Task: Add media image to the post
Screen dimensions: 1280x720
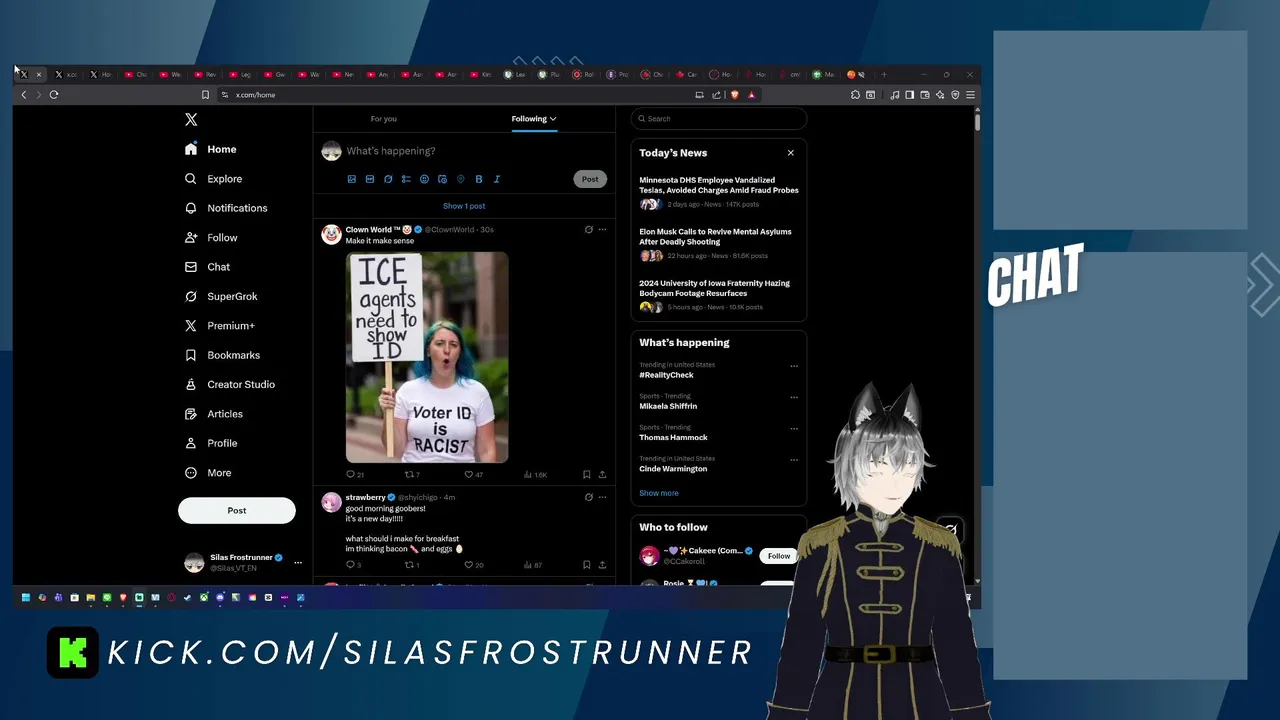Action: tap(351, 179)
